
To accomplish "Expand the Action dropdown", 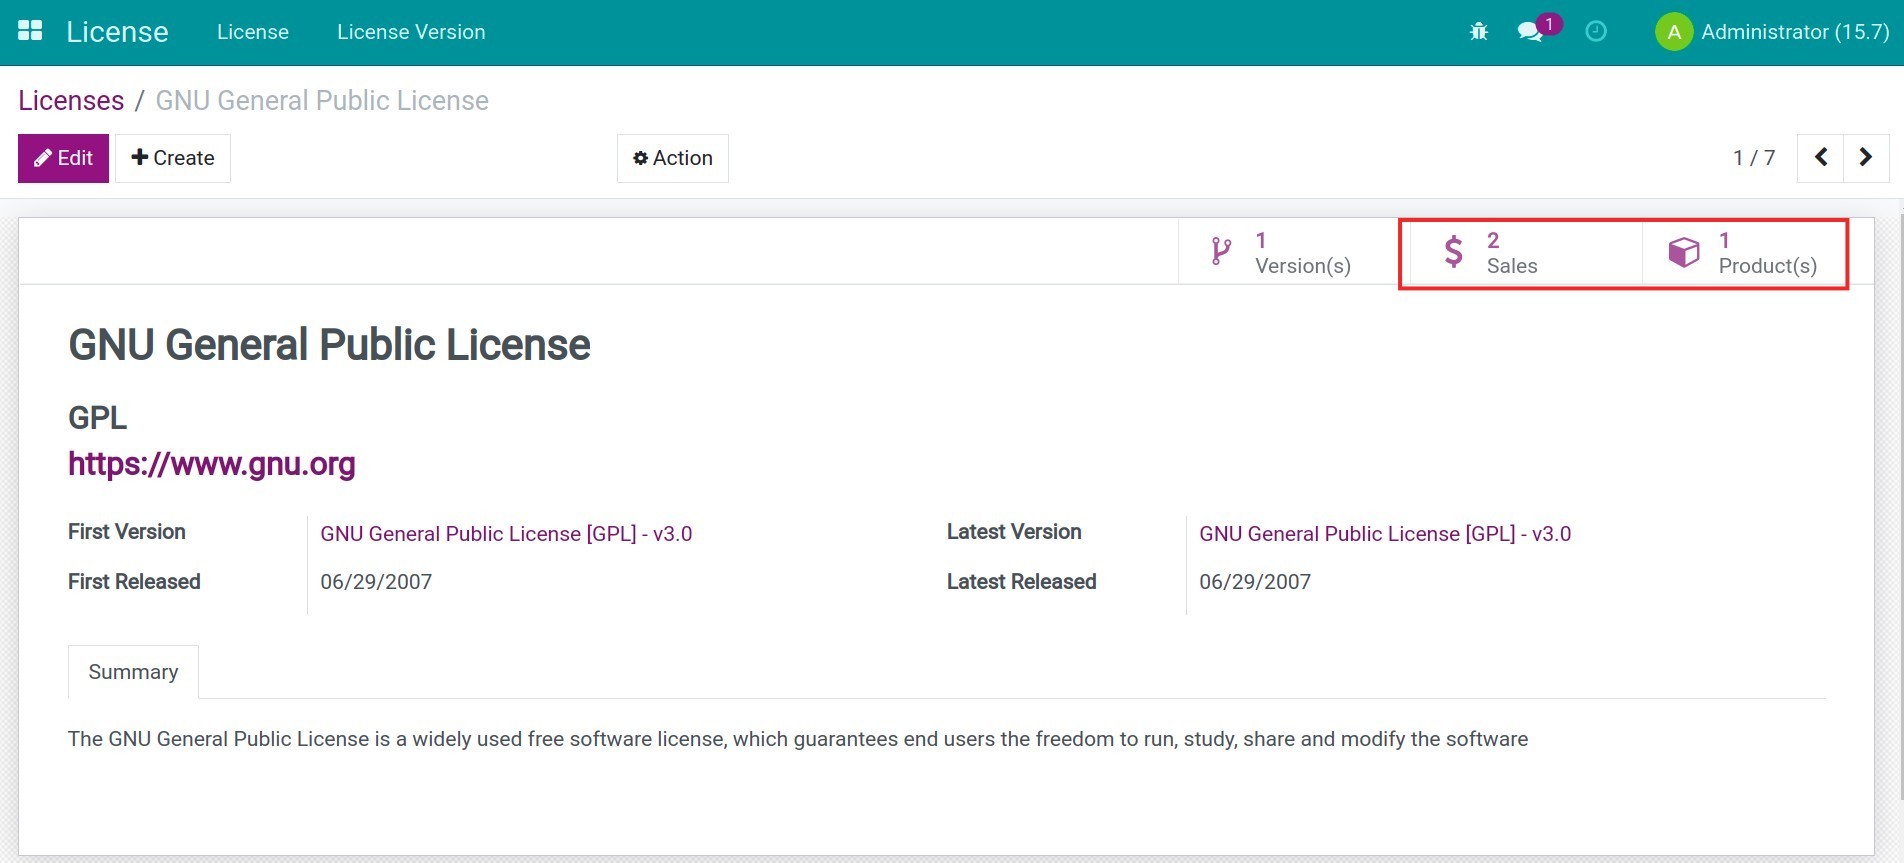I will pos(672,158).
